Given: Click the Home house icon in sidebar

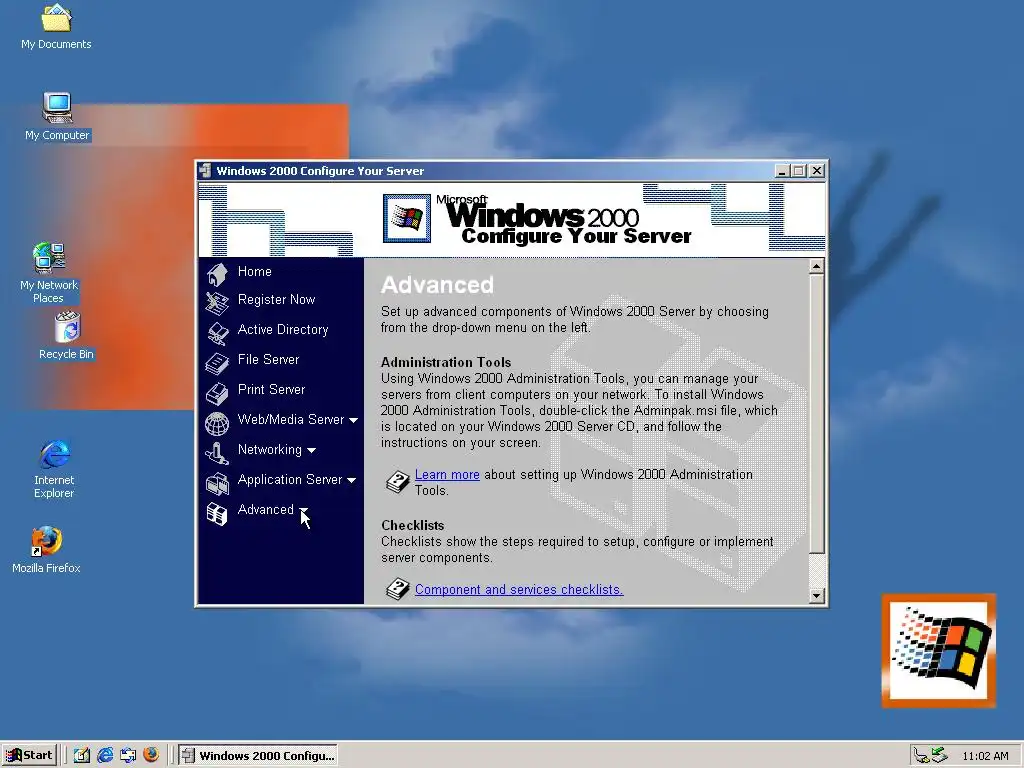Looking at the screenshot, I should point(217,274).
